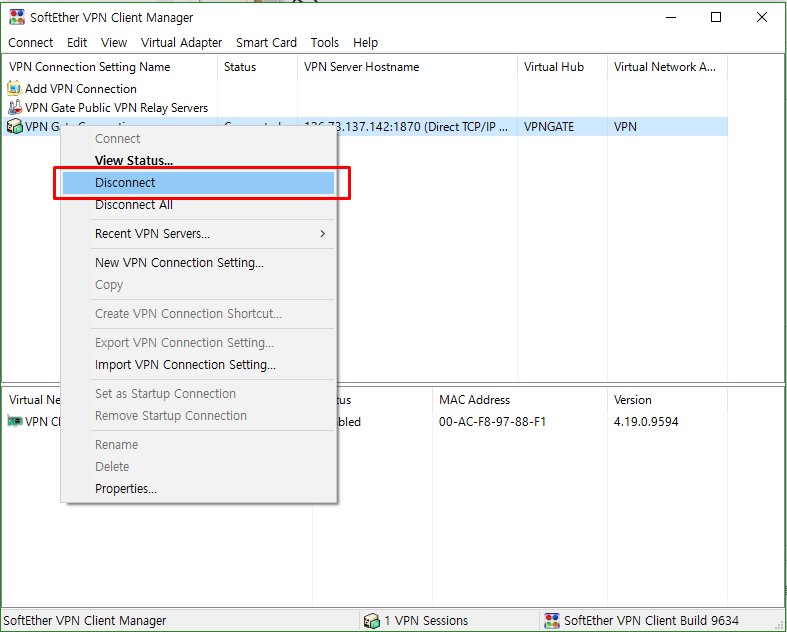Sort by Version column header
The width and height of the screenshot is (787, 632).
(x=667, y=400)
